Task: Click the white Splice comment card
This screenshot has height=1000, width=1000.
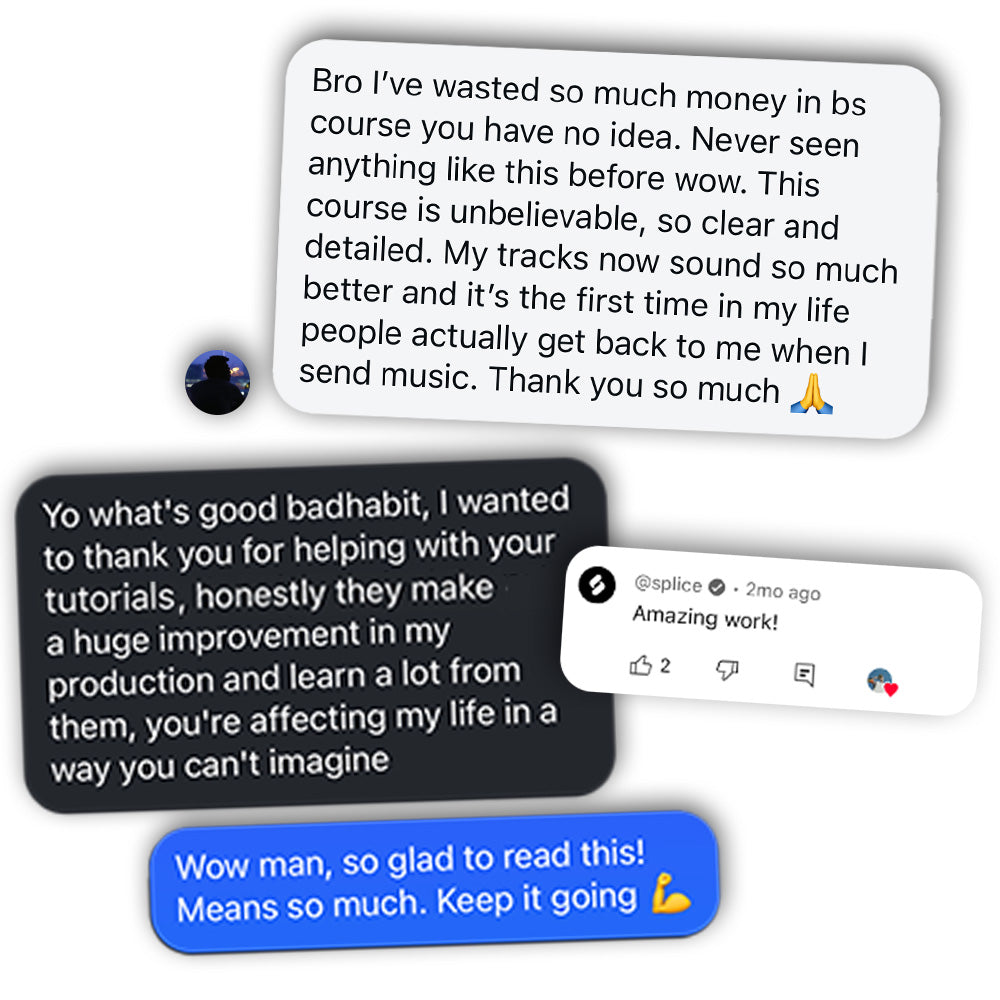Action: pos(770,630)
